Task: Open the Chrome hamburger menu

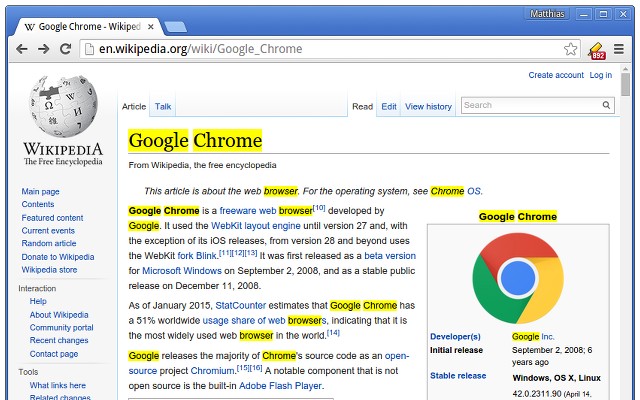Action: [x=619, y=49]
